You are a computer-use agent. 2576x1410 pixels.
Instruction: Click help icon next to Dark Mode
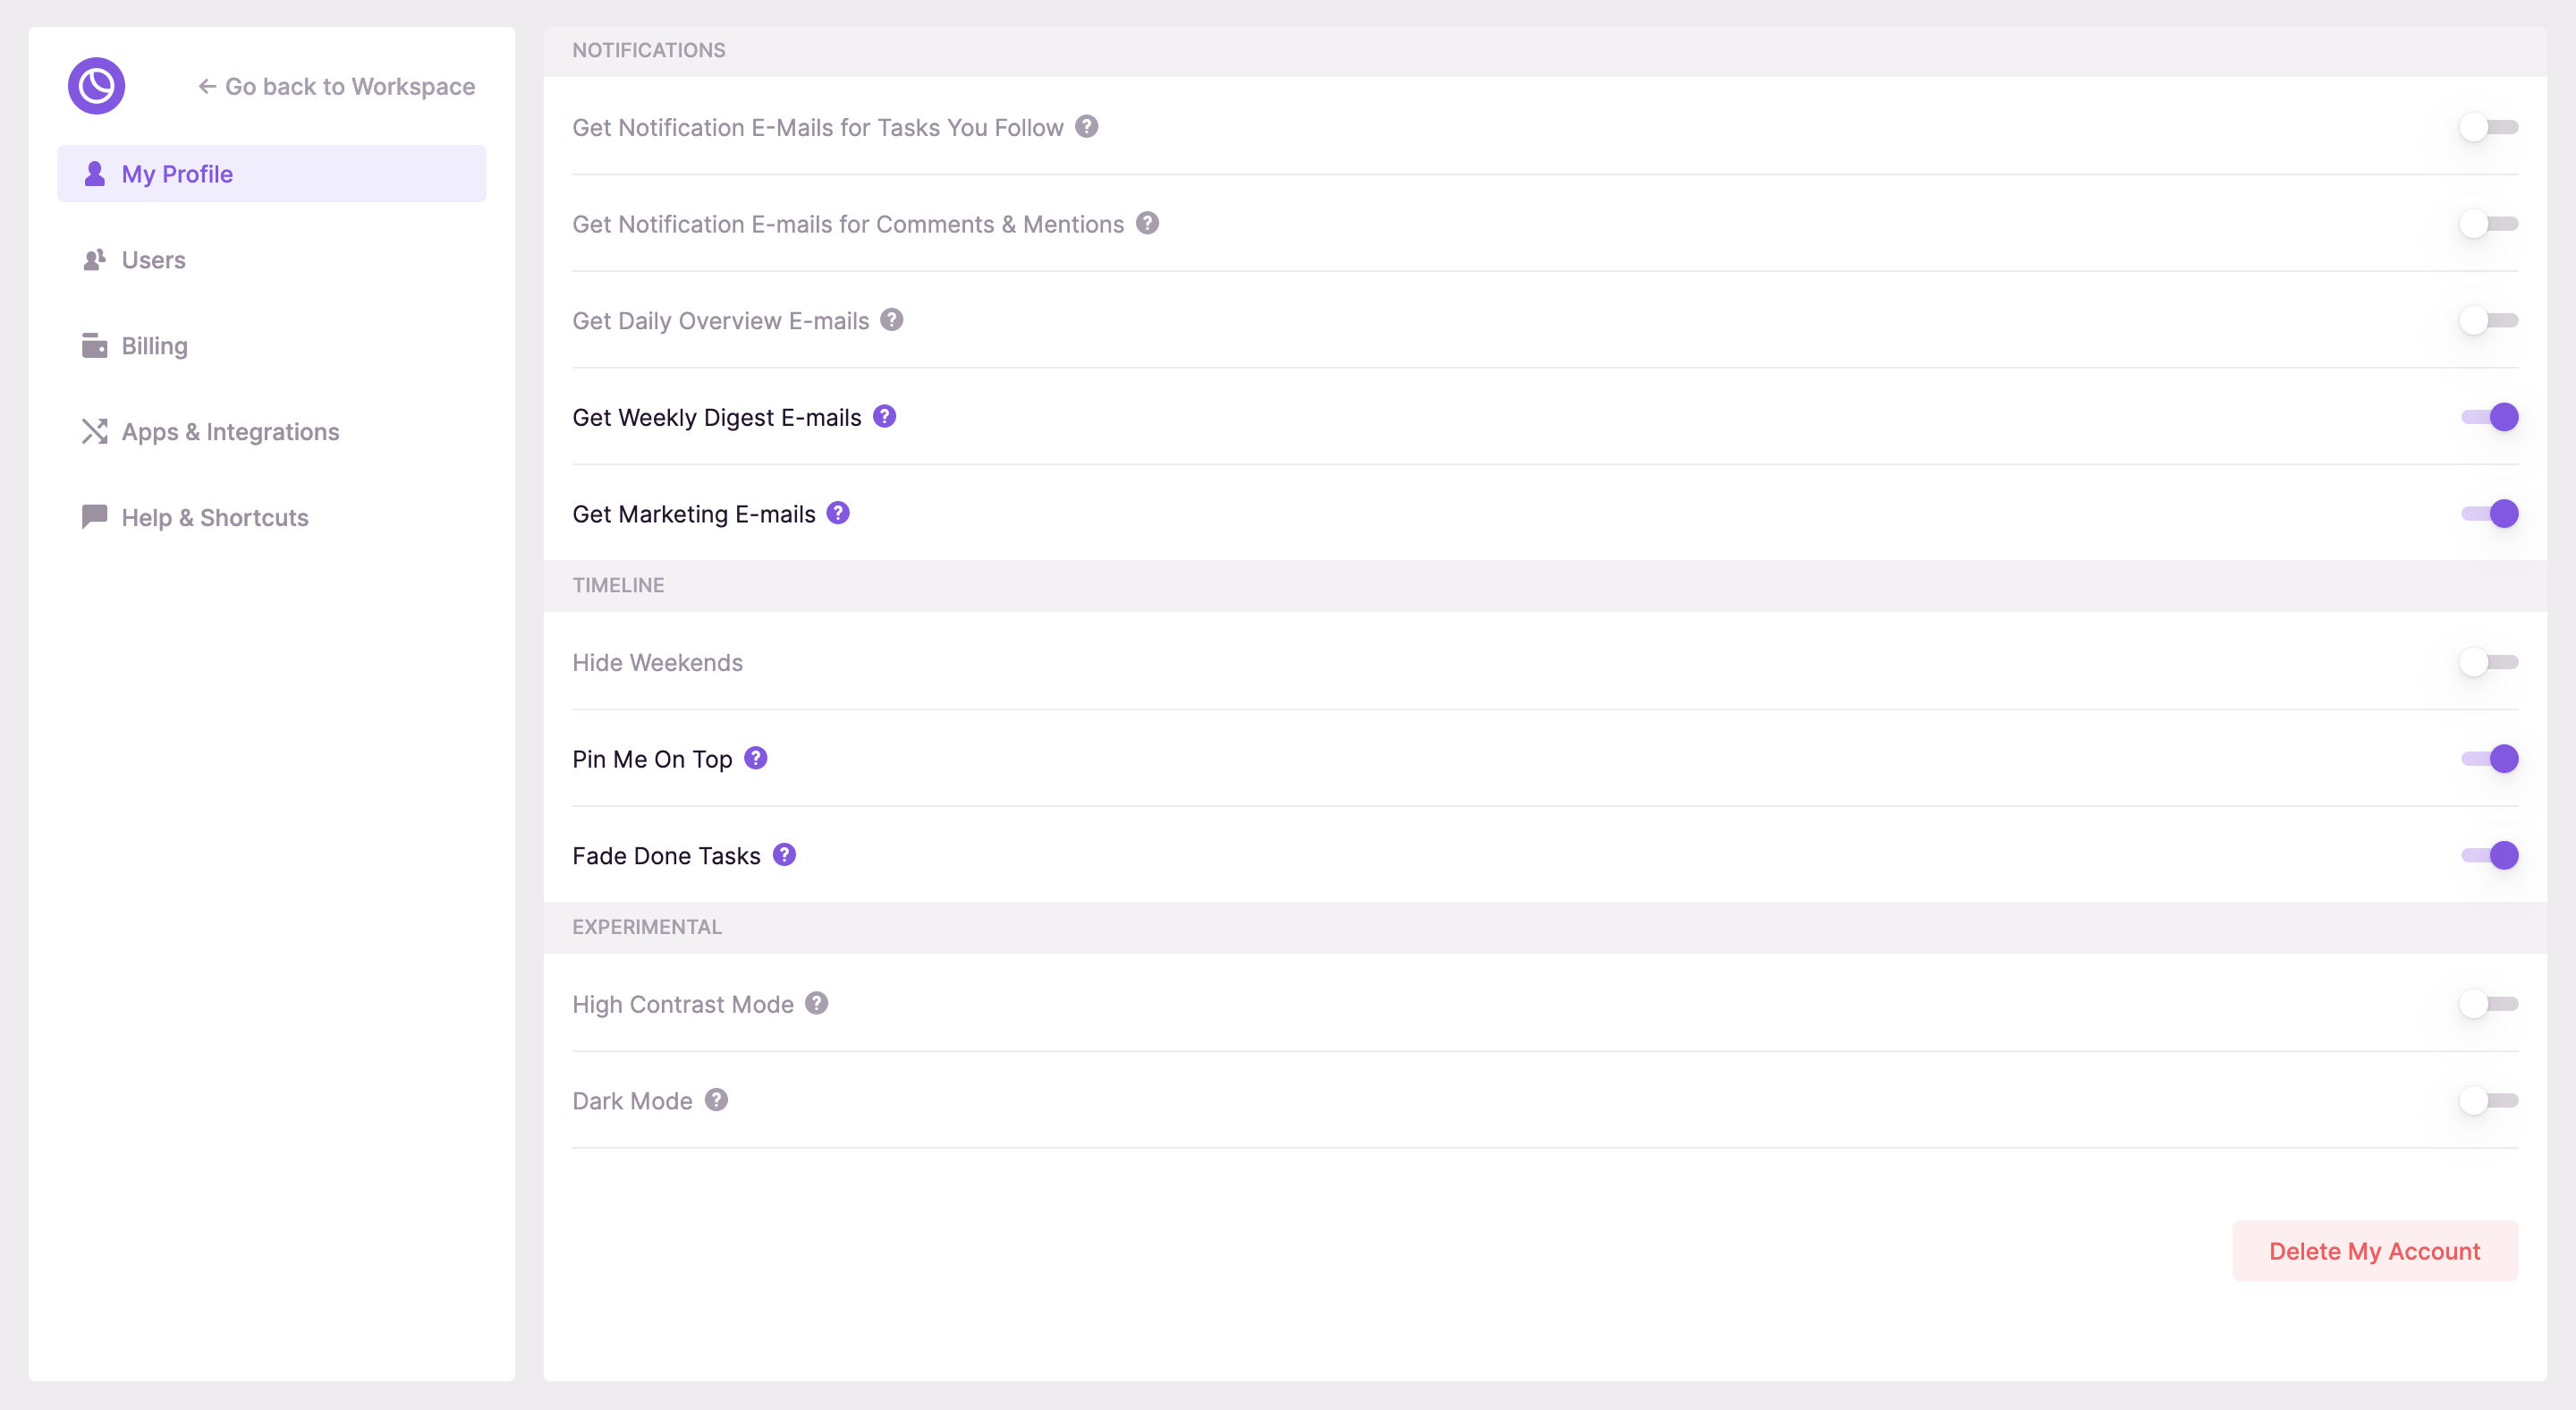(x=716, y=1100)
